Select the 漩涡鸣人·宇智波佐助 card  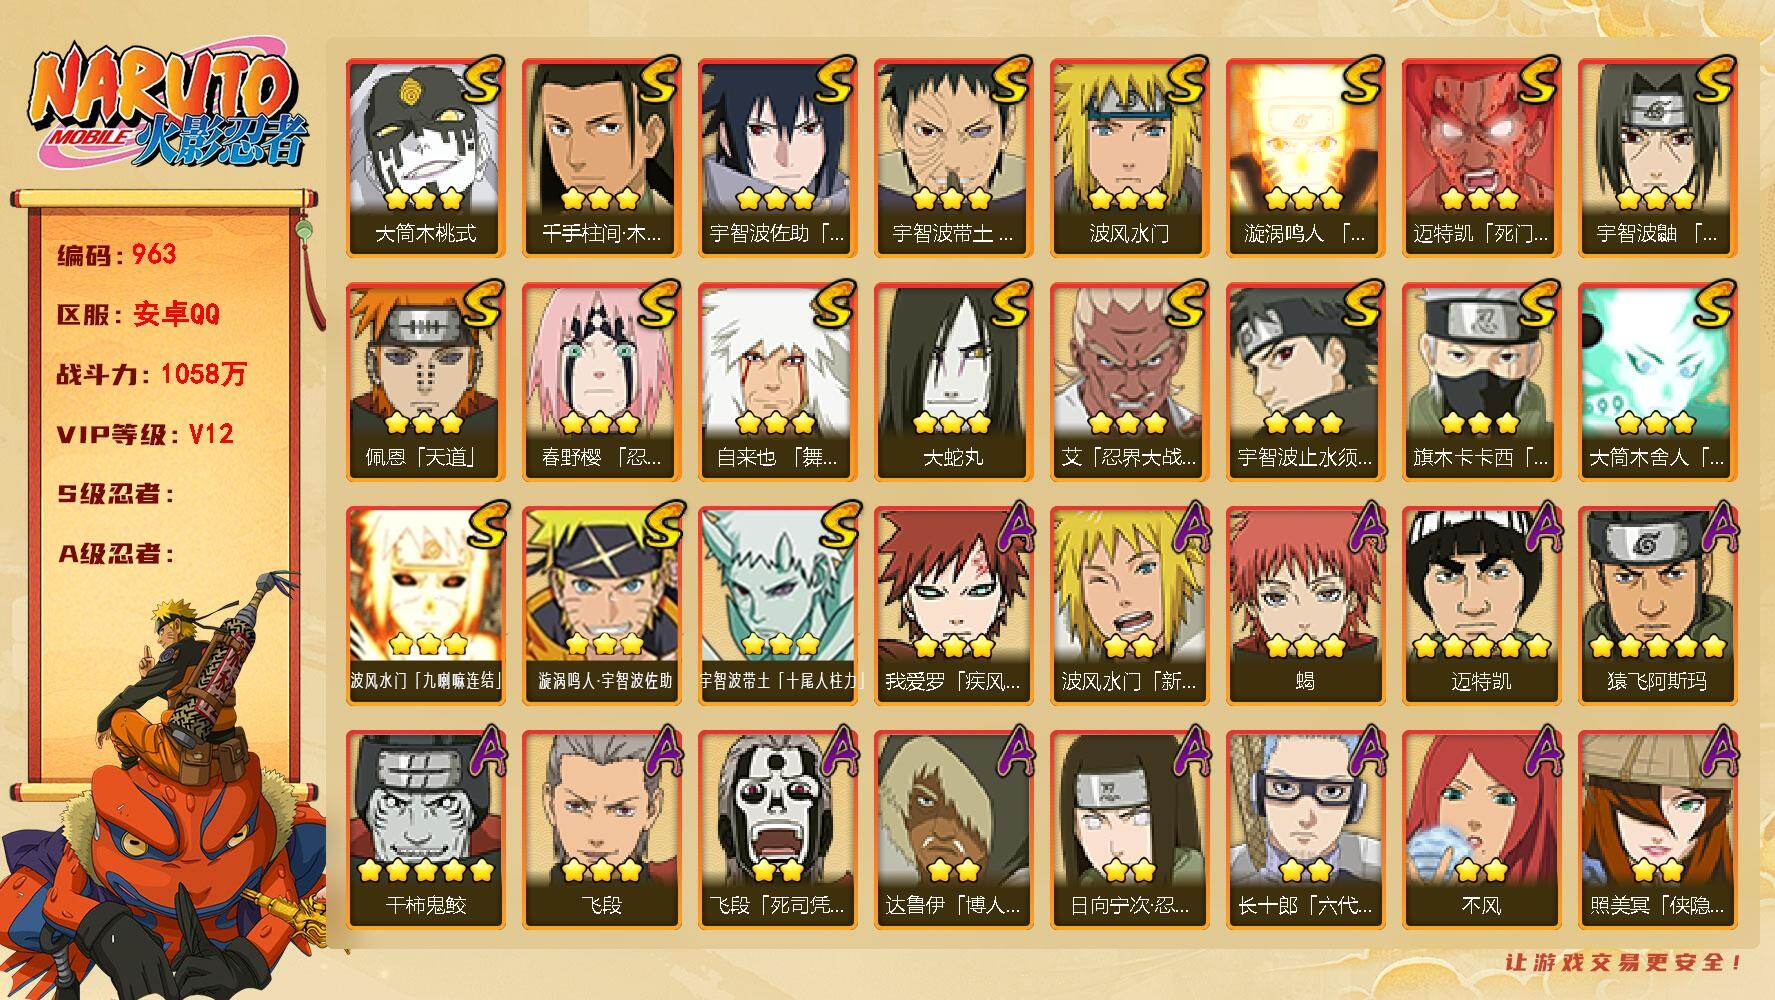(x=602, y=606)
